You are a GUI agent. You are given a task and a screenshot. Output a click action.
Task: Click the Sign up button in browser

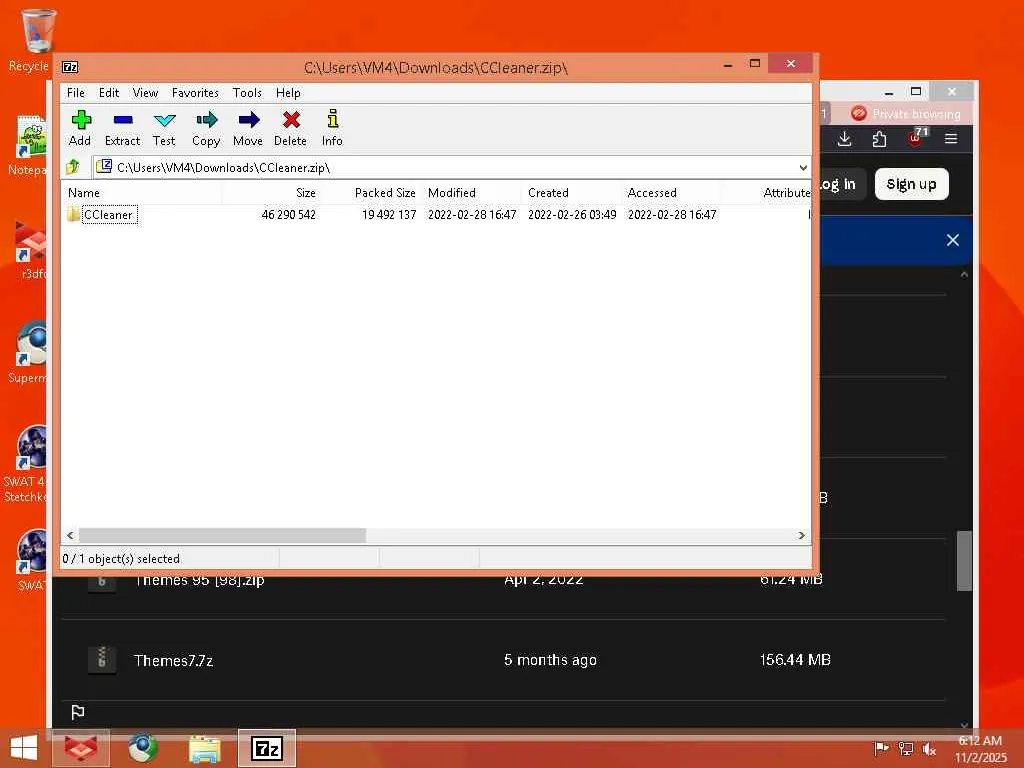click(911, 184)
